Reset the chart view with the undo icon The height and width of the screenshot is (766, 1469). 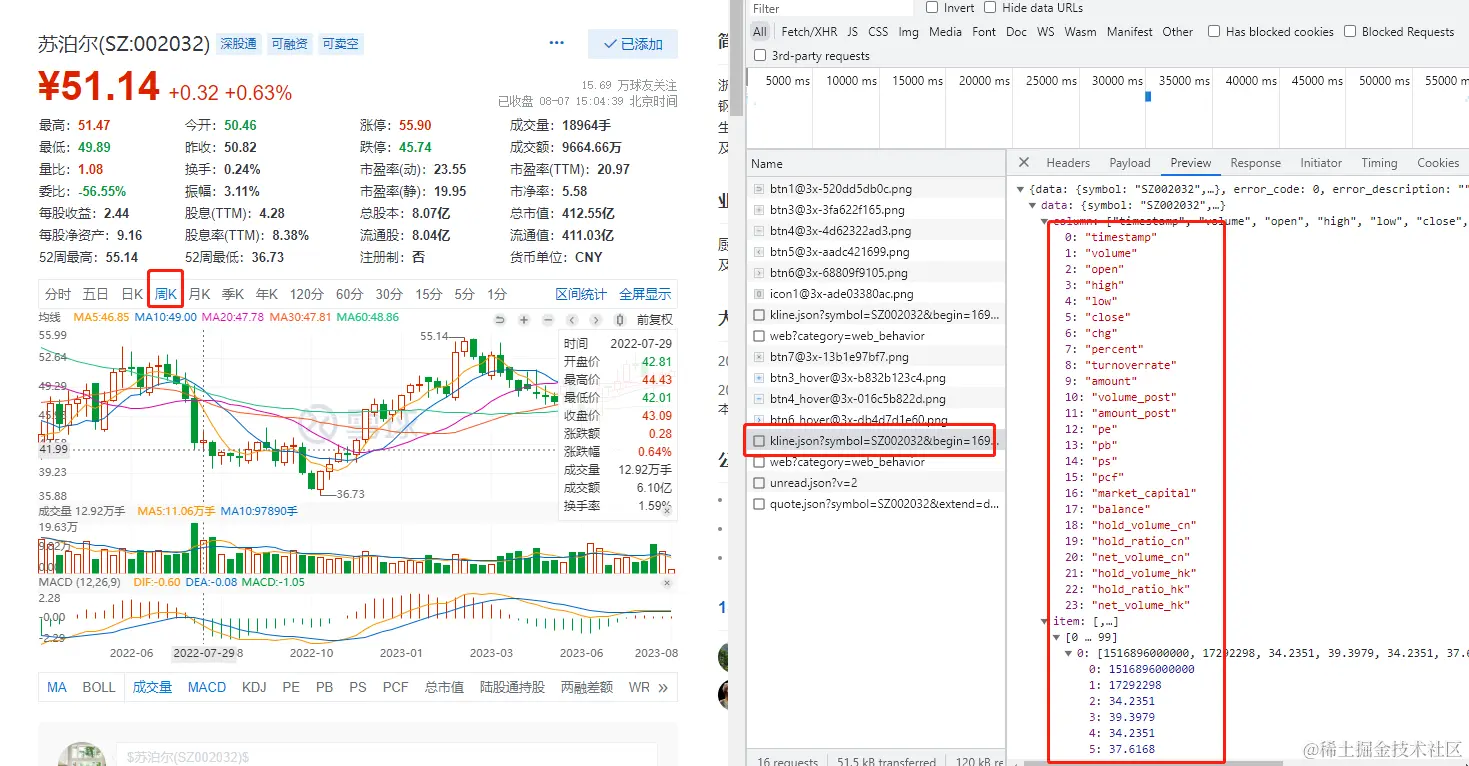[x=500, y=320]
